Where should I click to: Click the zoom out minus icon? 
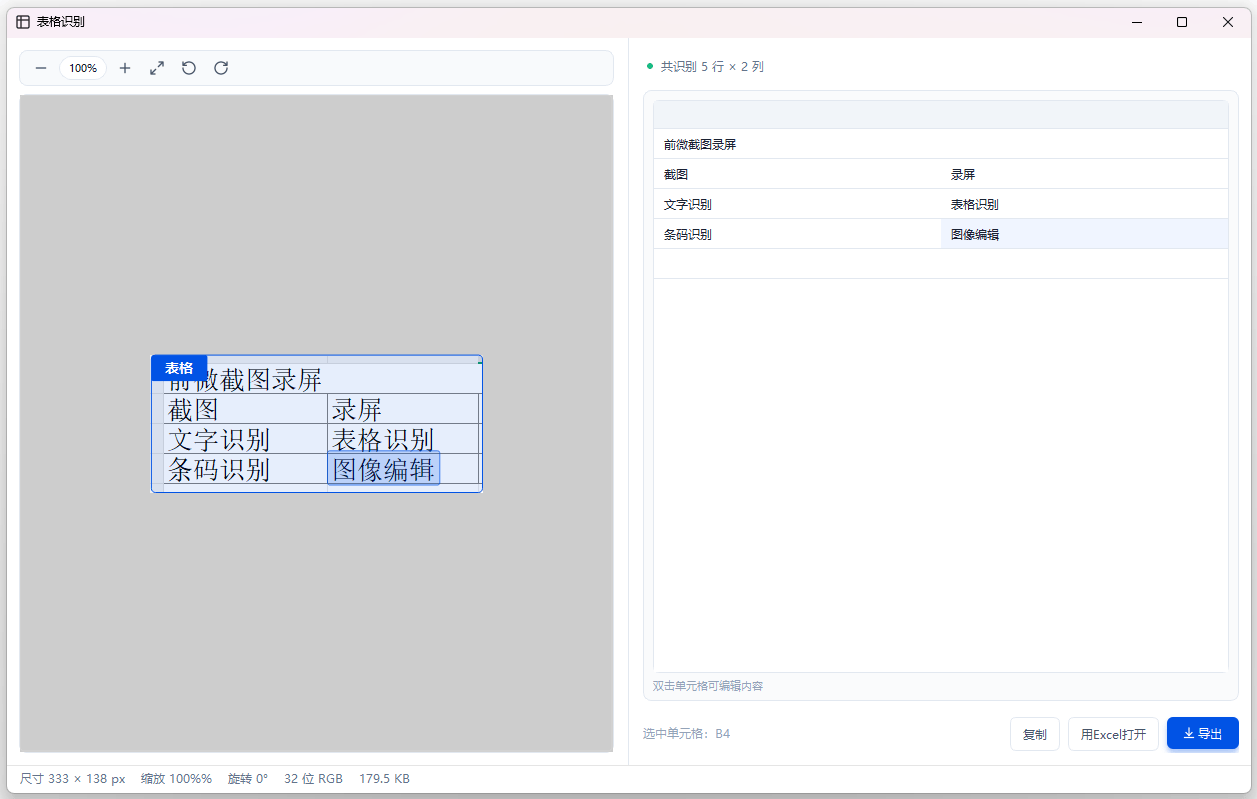(41, 68)
